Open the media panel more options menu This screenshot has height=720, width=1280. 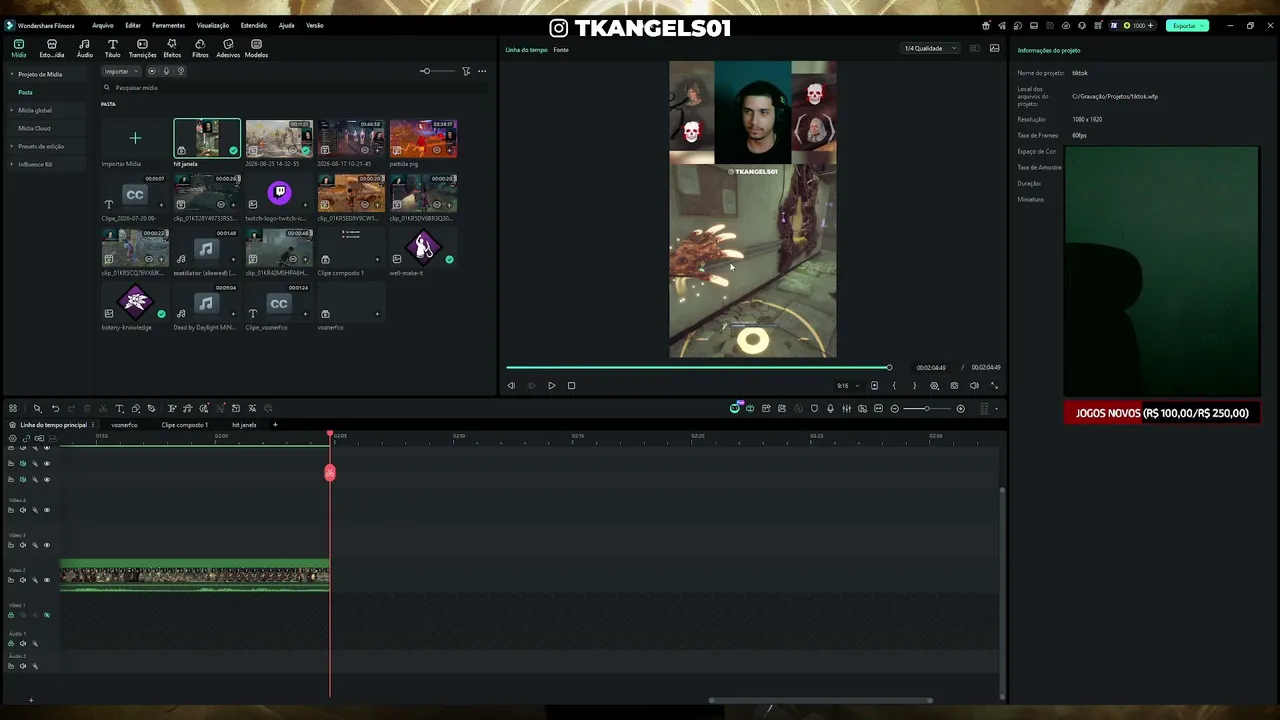click(482, 71)
